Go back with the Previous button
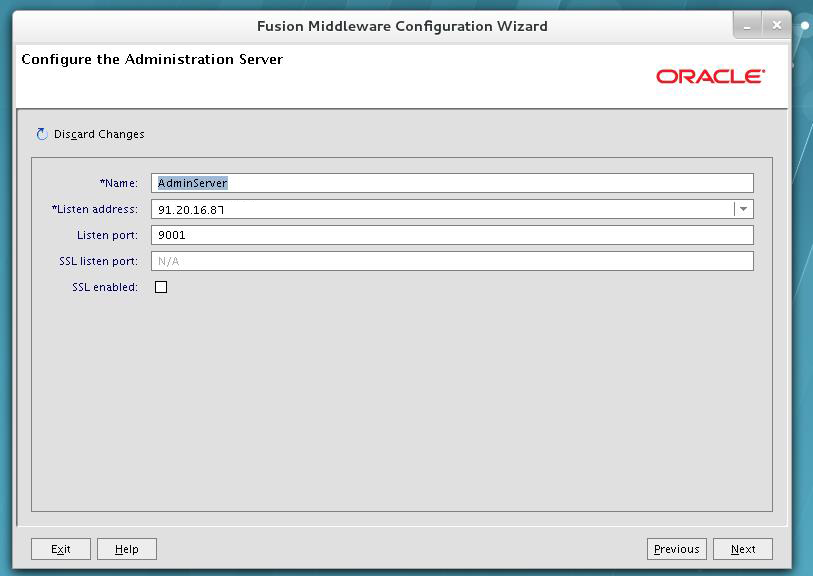Screen dimensions: 813x576 tap(676, 549)
